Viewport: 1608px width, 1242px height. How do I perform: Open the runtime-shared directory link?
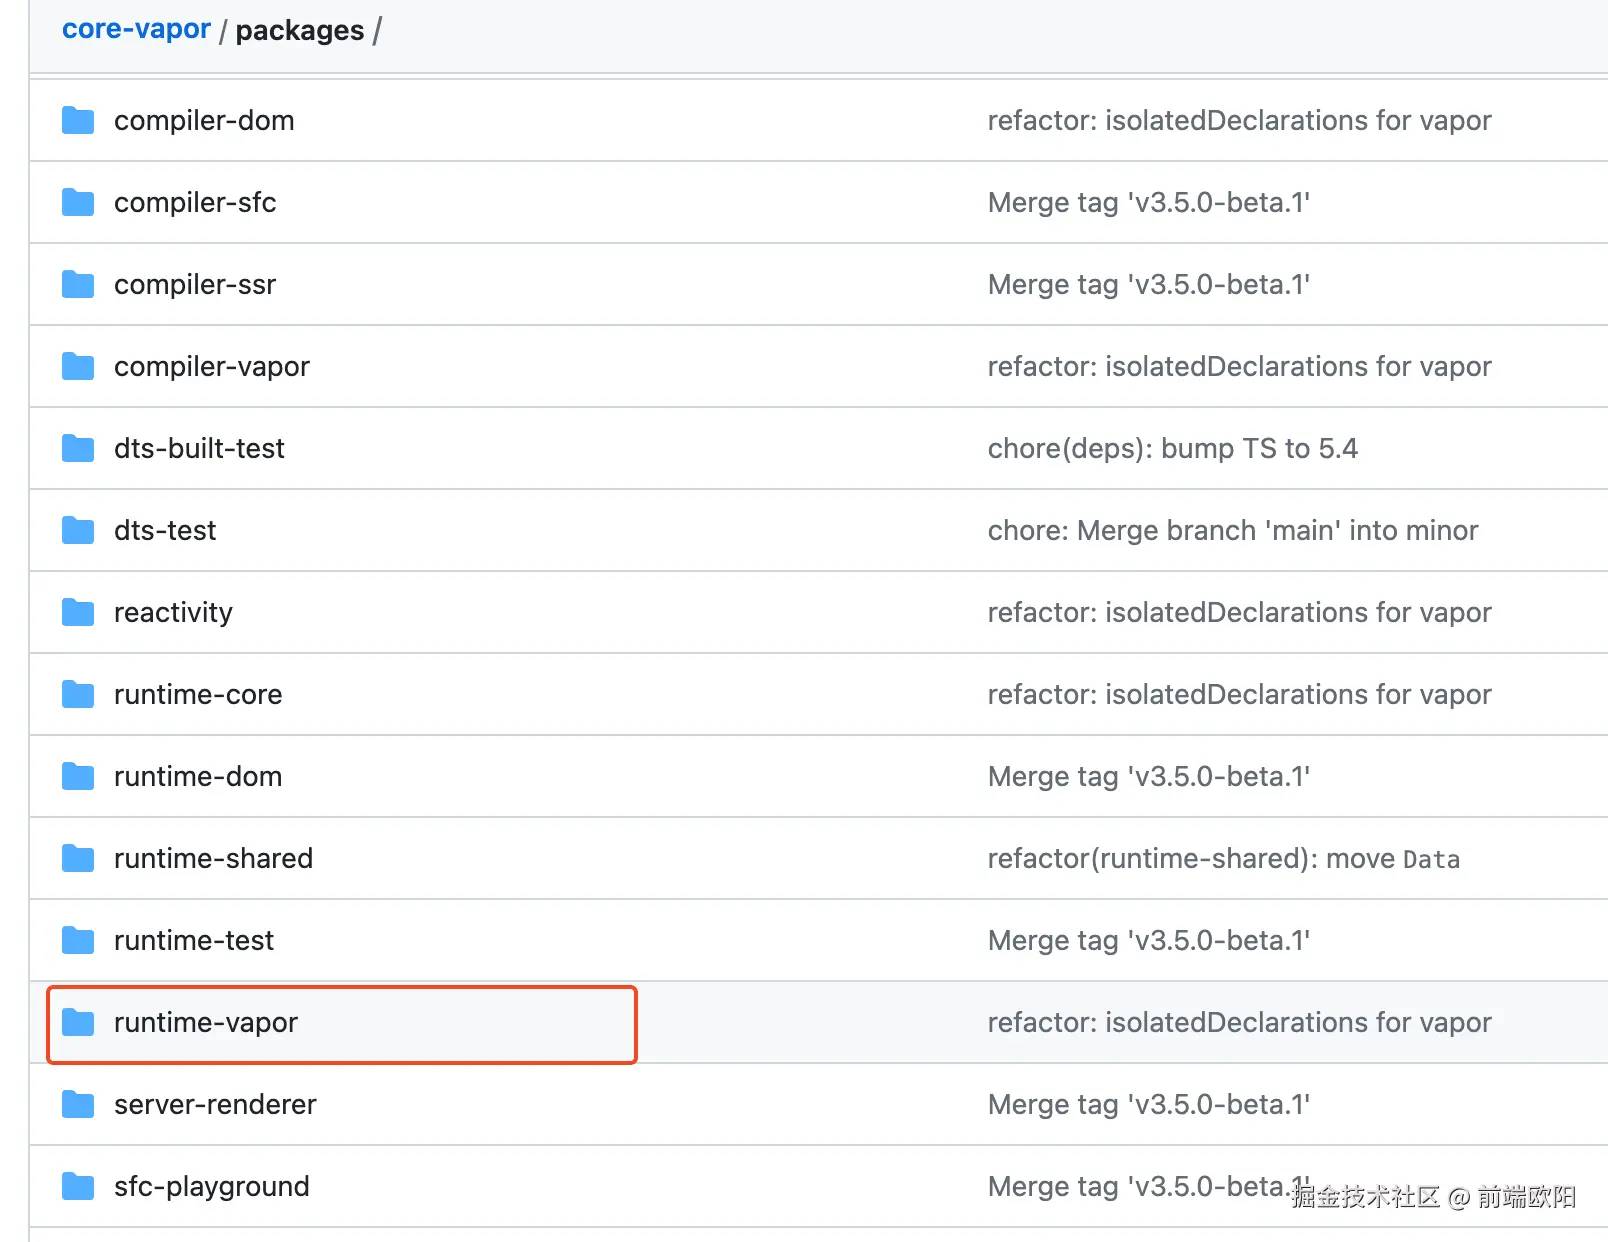click(213, 859)
